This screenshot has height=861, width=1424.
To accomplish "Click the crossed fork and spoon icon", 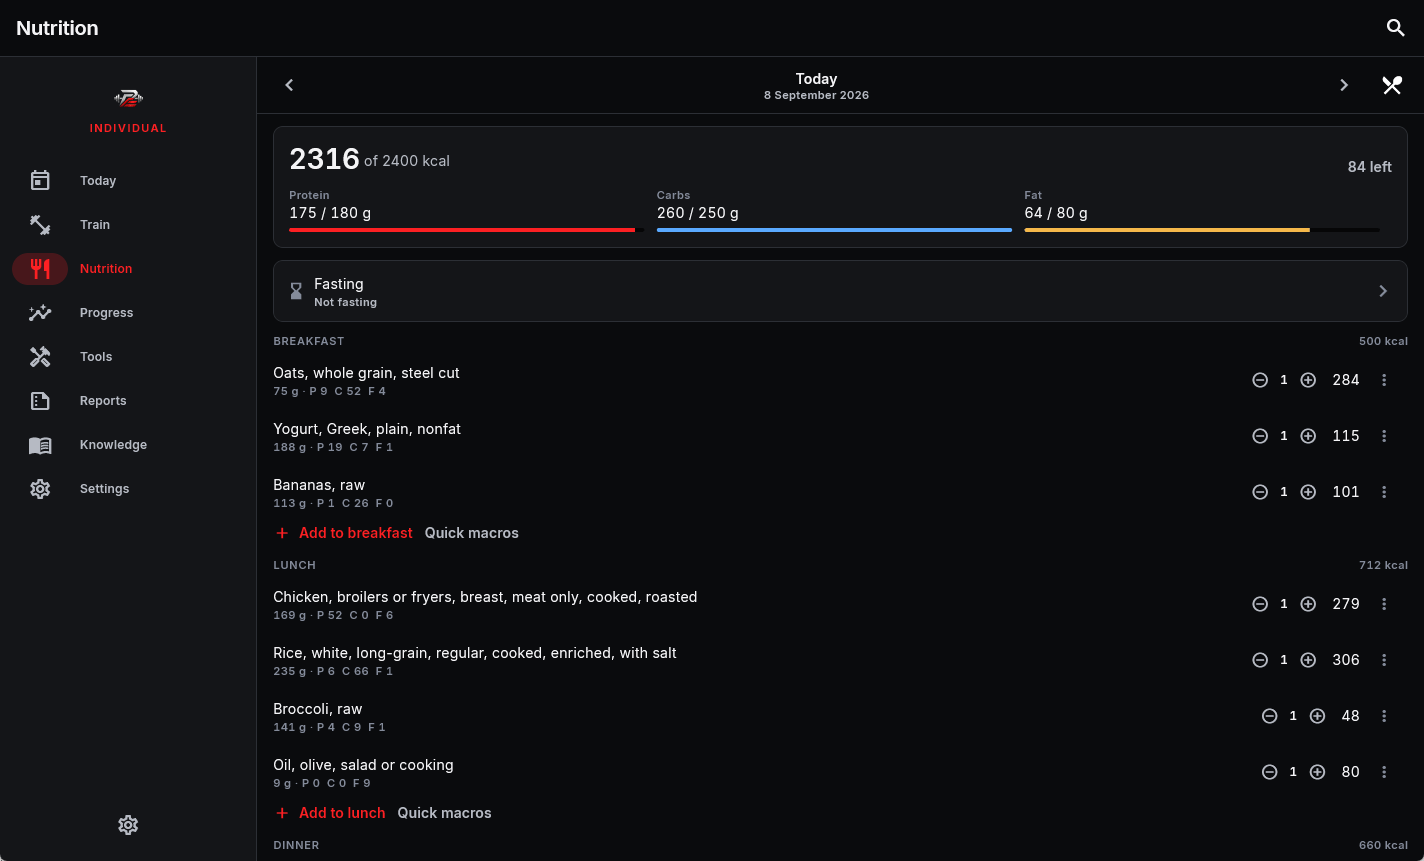I will [1392, 85].
